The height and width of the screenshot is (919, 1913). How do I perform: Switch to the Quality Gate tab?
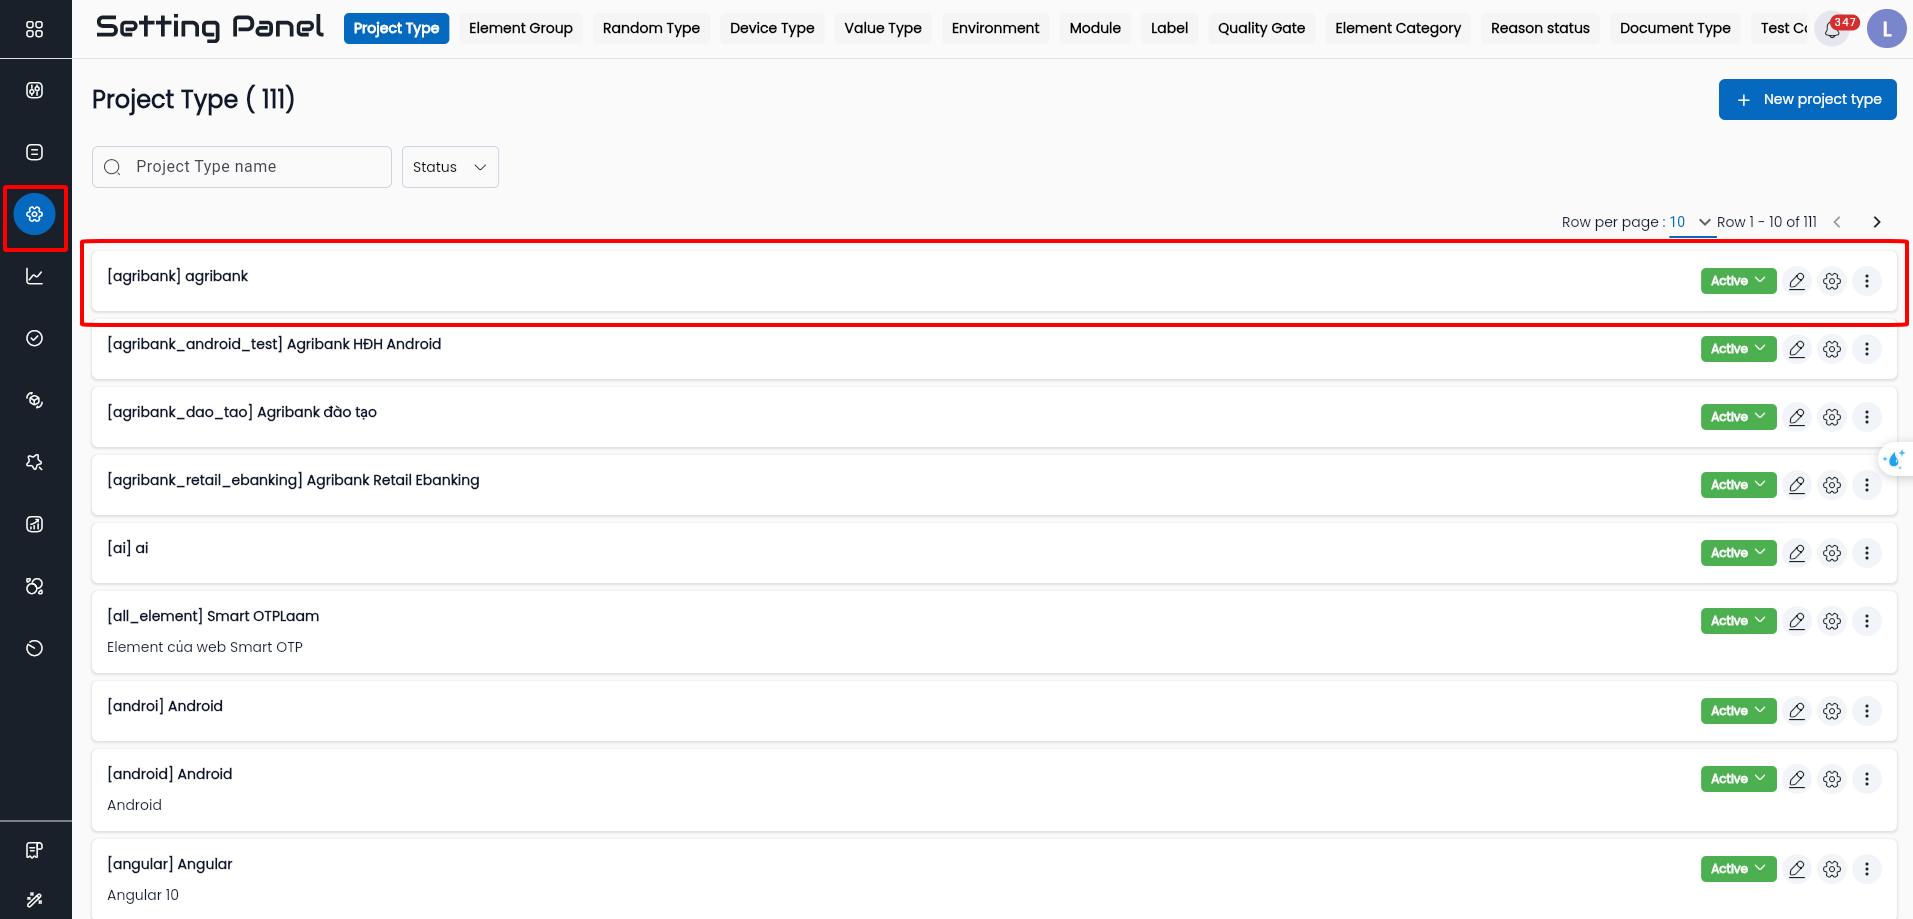1261,28
